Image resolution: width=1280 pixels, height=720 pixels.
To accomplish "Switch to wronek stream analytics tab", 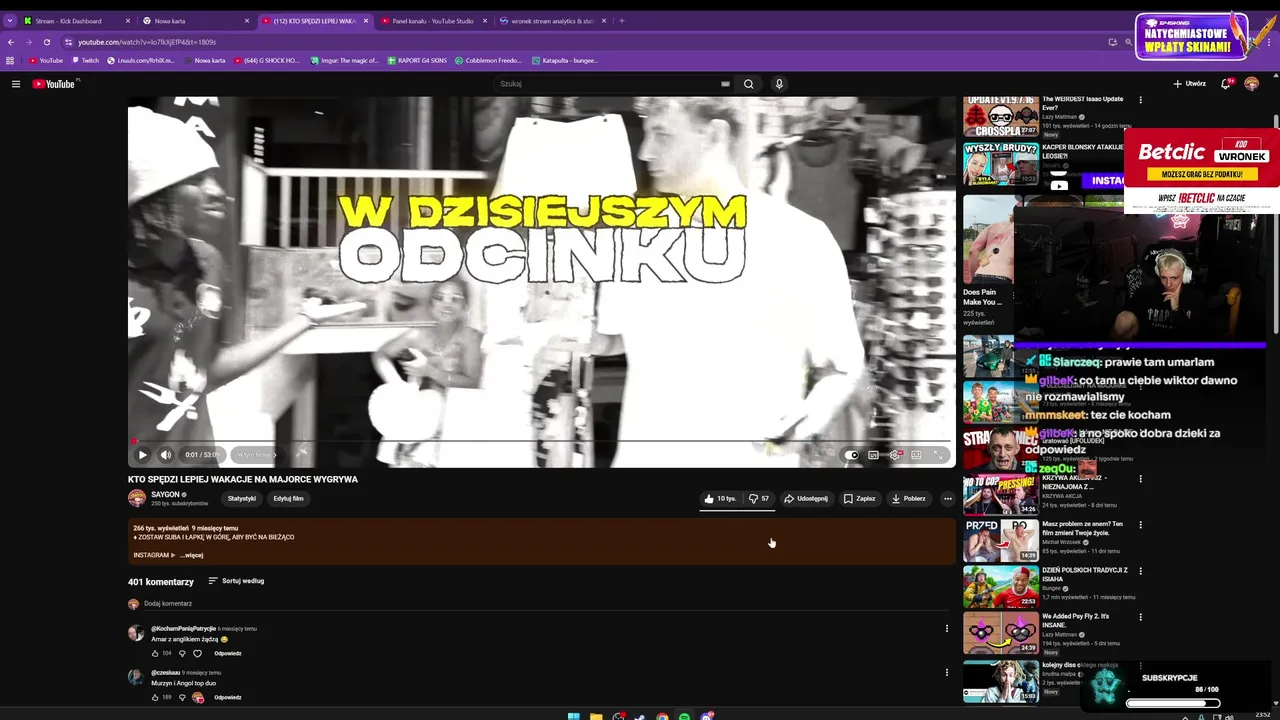I will (552, 21).
